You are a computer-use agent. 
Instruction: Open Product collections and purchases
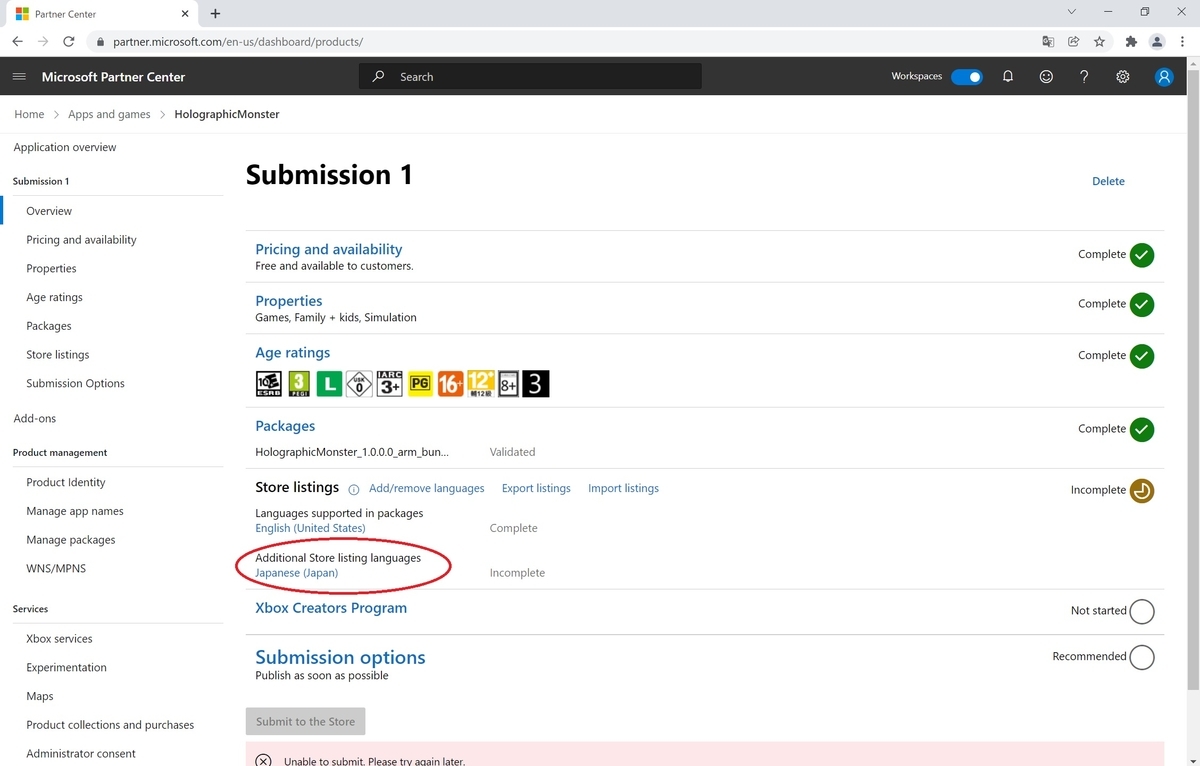point(110,725)
